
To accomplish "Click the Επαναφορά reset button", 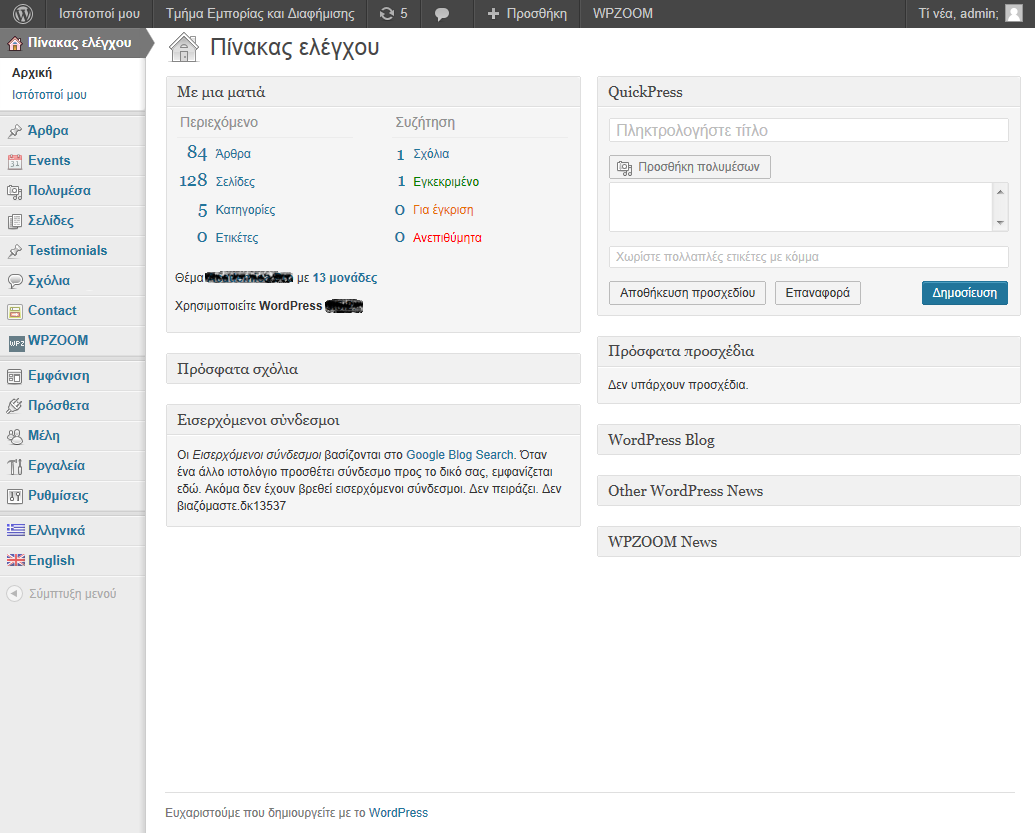I will click(817, 293).
